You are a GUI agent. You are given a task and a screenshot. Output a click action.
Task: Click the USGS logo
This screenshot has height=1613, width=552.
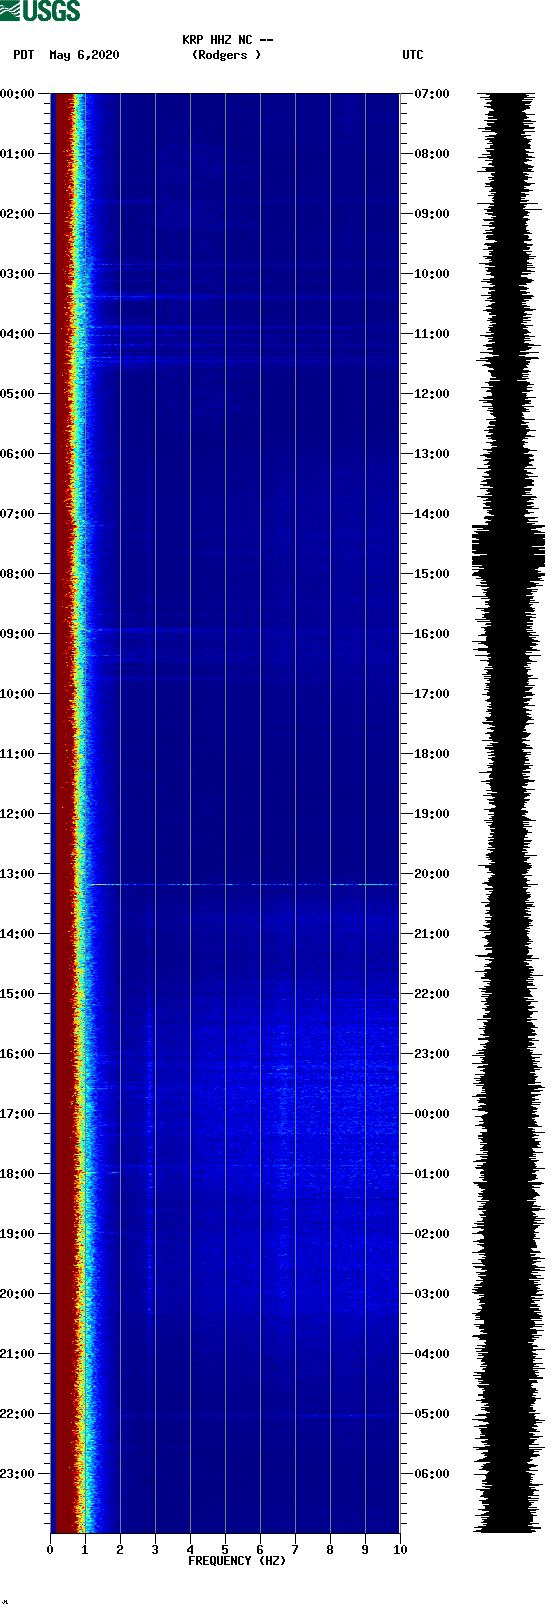(40, 11)
